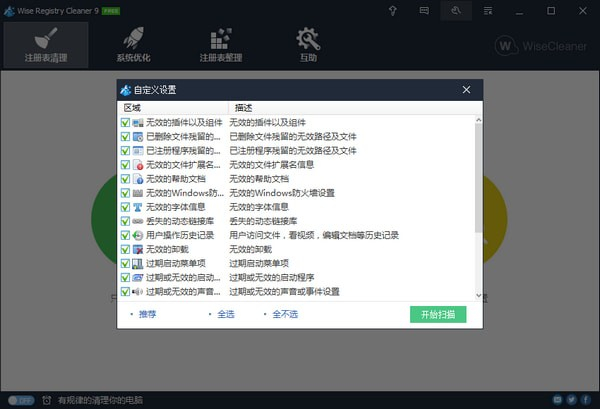Click the feedback message icon in title bar
This screenshot has width=600, height=409.
(x=424, y=11)
